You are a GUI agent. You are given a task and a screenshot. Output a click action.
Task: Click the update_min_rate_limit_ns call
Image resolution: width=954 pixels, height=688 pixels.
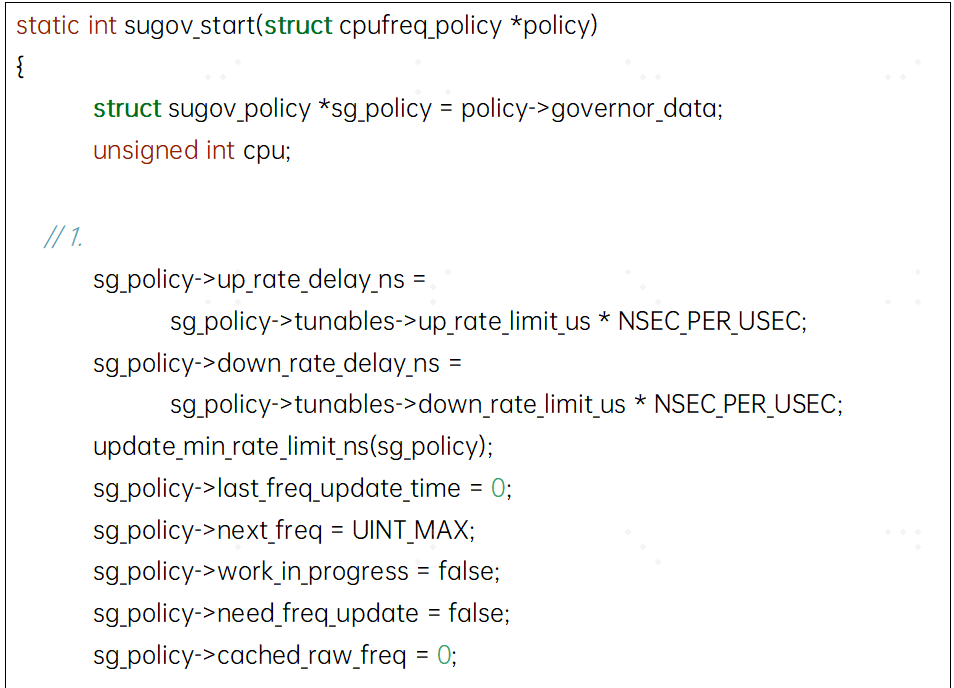click(x=293, y=447)
